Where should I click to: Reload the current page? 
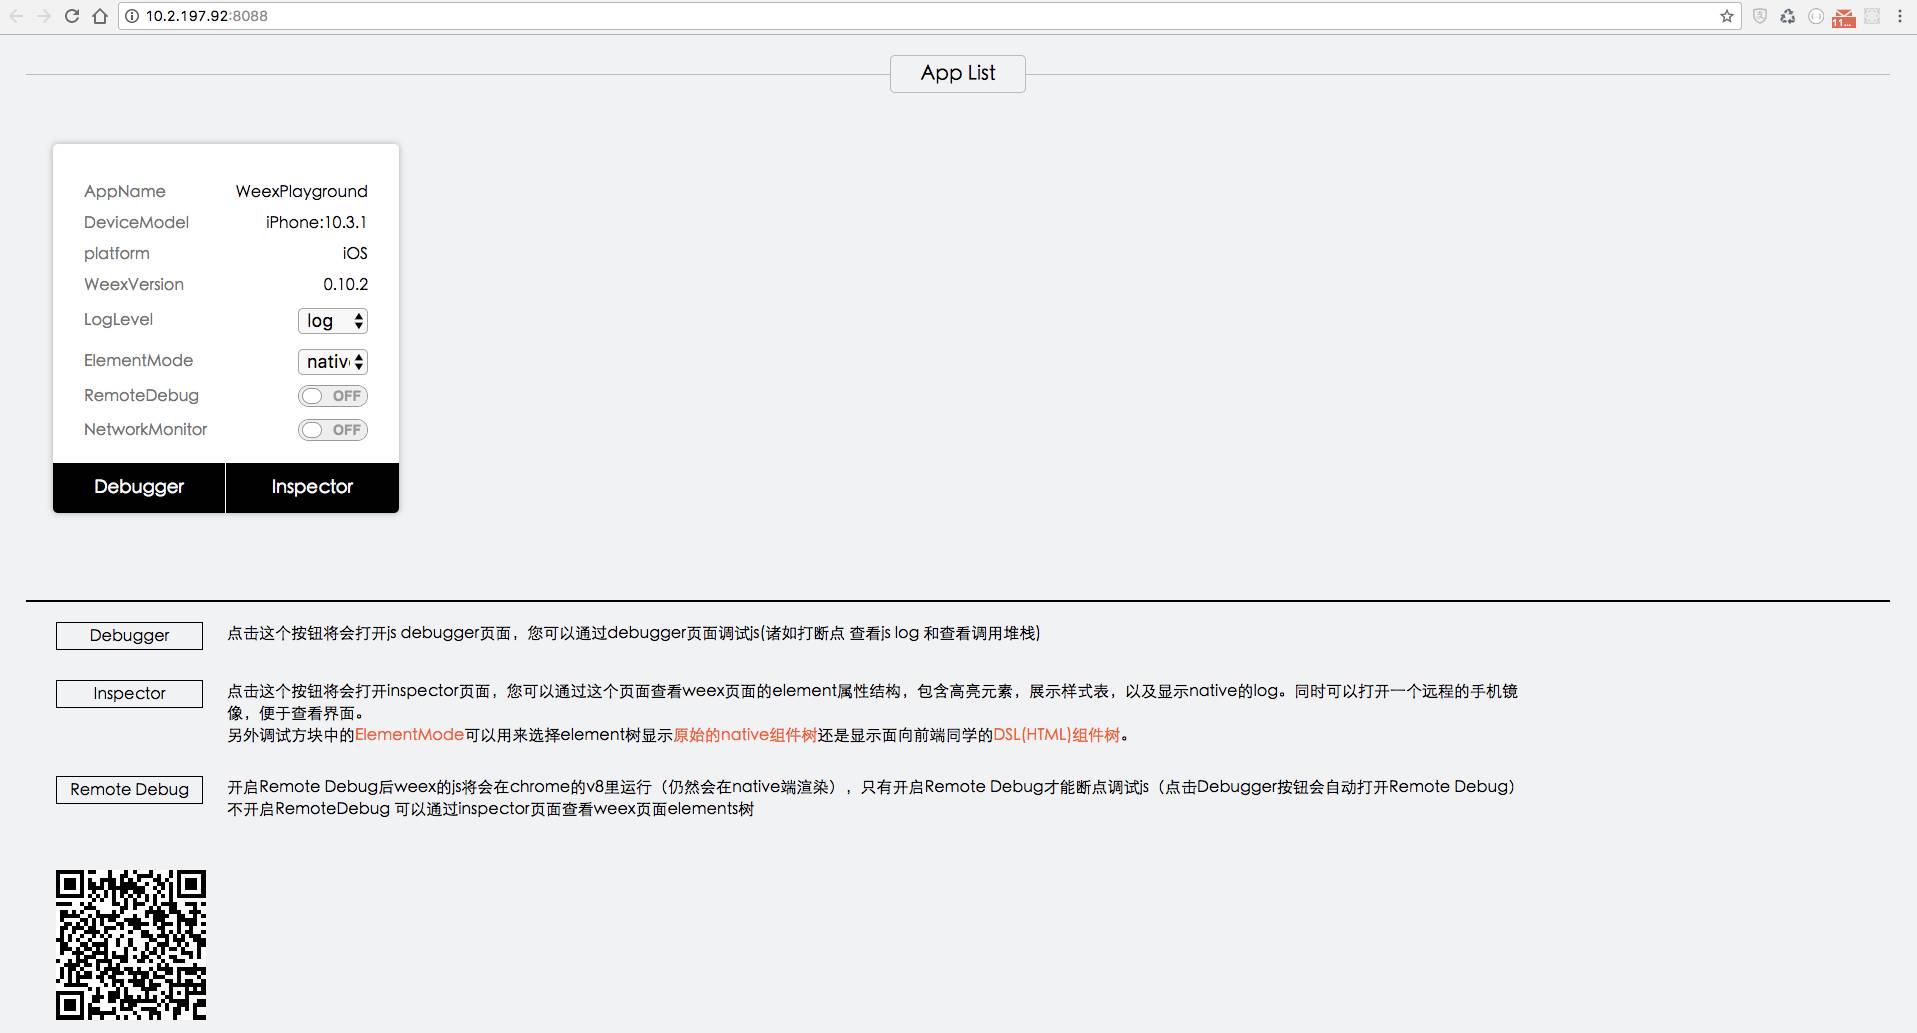point(72,16)
